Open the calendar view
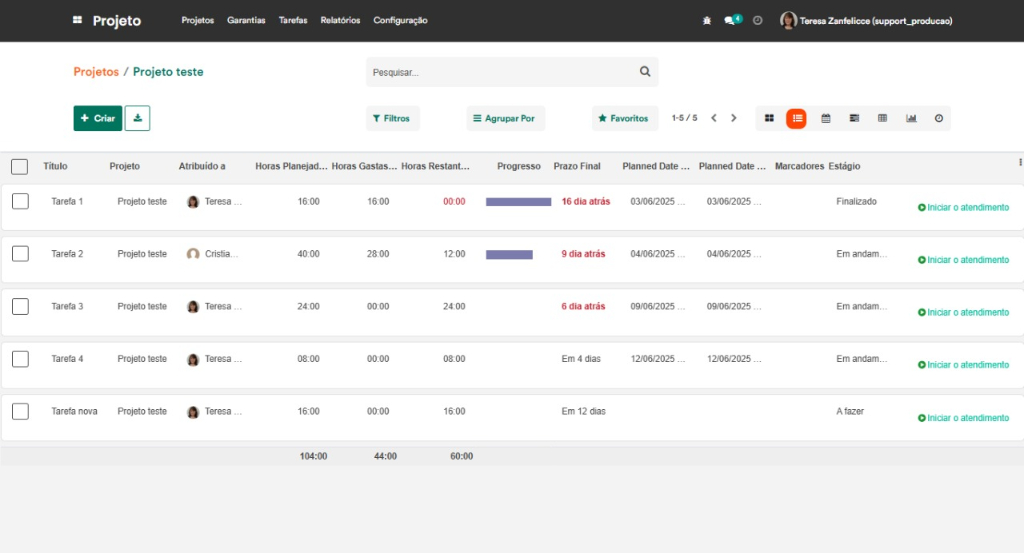This screenshot has width=1024, height=553. point(826,118)
